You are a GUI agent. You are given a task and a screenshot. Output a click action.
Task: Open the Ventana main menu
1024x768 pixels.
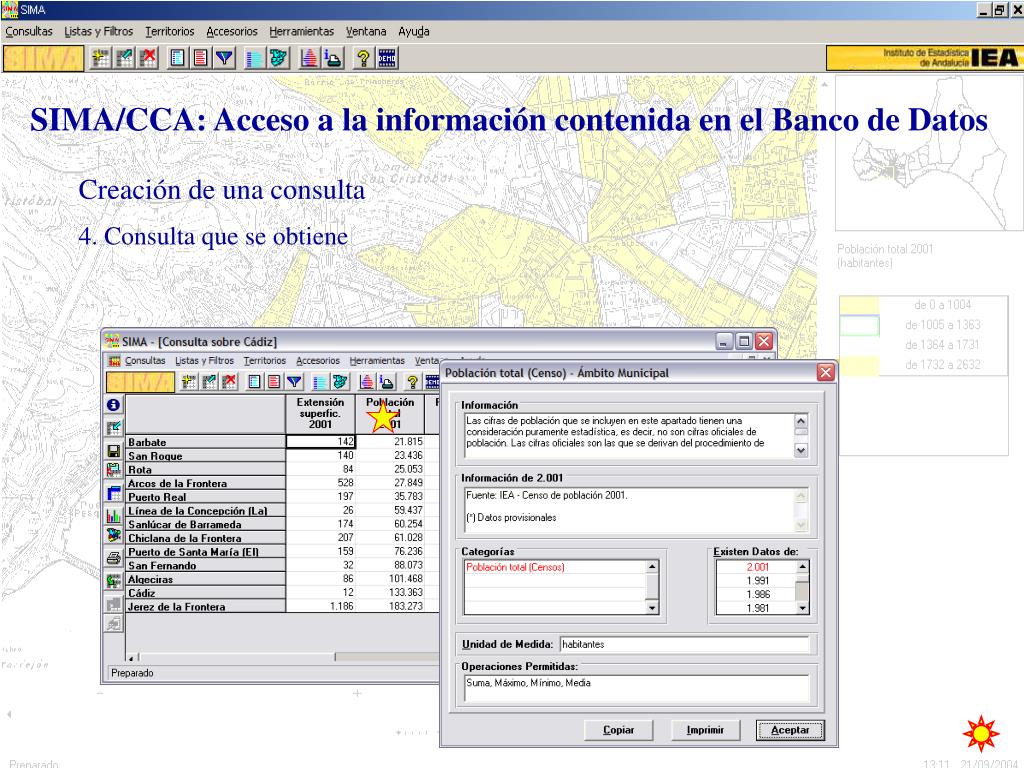pyautogui.click(x=366, y=31)
